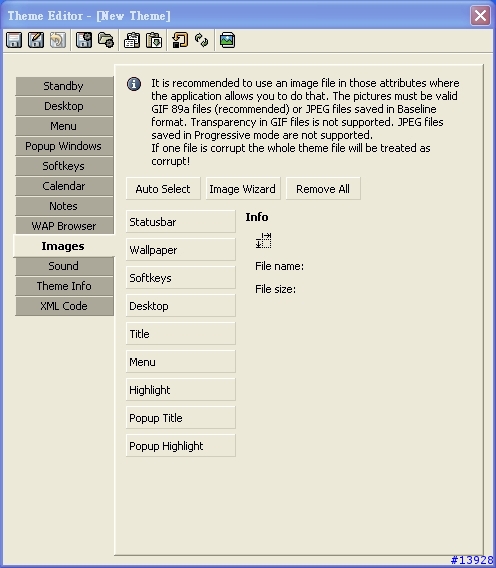This screenshot has height=568, width=496.
Task: Choose the Popup Title image button
Action: coord(180,417)
